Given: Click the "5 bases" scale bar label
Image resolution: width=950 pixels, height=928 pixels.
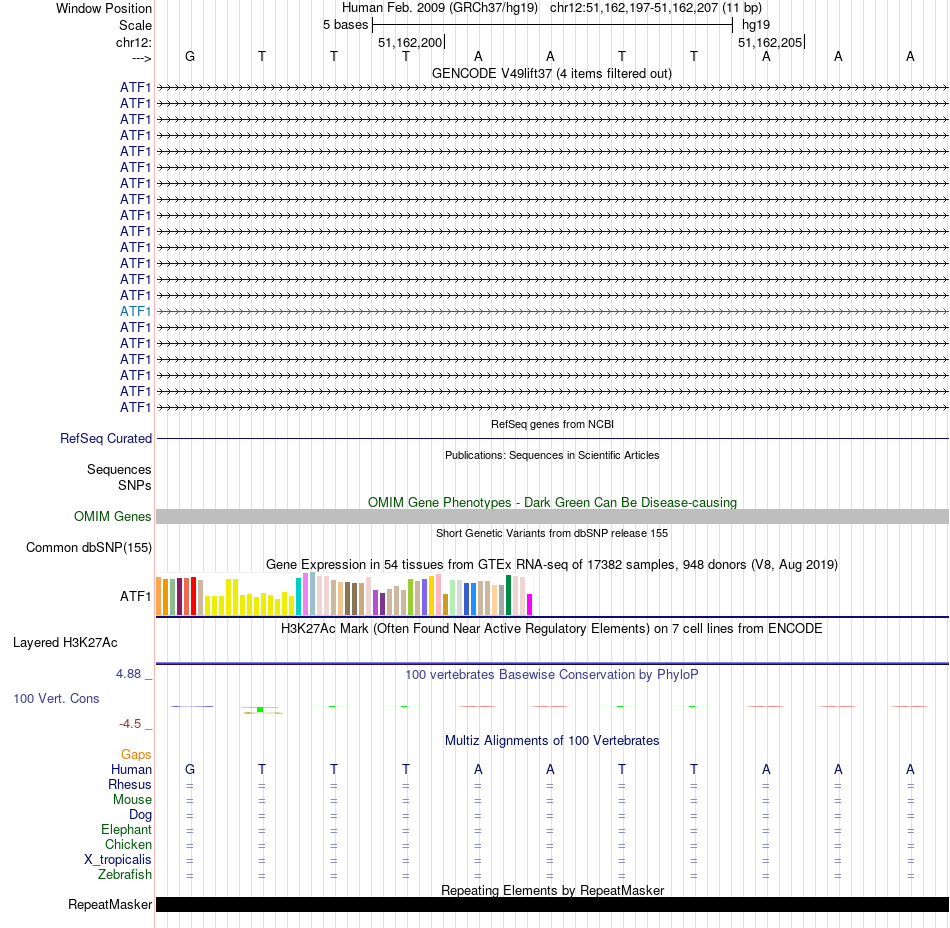Looking at the screenshot, I should tap(345, 25).
